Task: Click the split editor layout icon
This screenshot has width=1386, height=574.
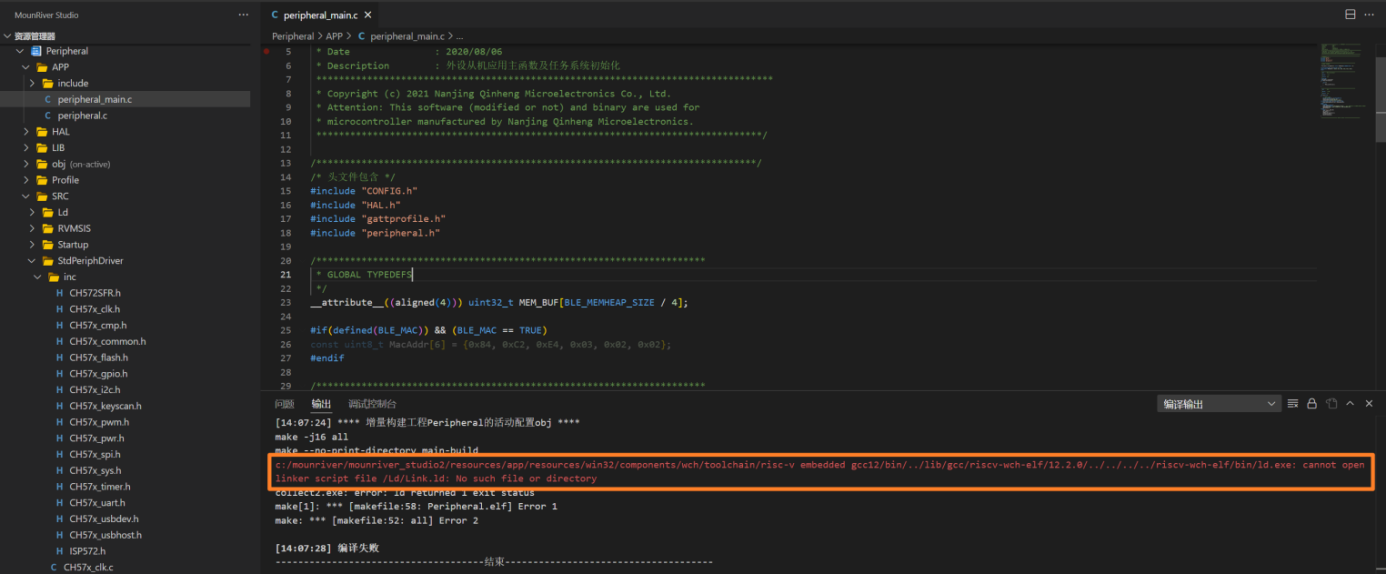Action: pyautogui.click(x=1350, y=14)
